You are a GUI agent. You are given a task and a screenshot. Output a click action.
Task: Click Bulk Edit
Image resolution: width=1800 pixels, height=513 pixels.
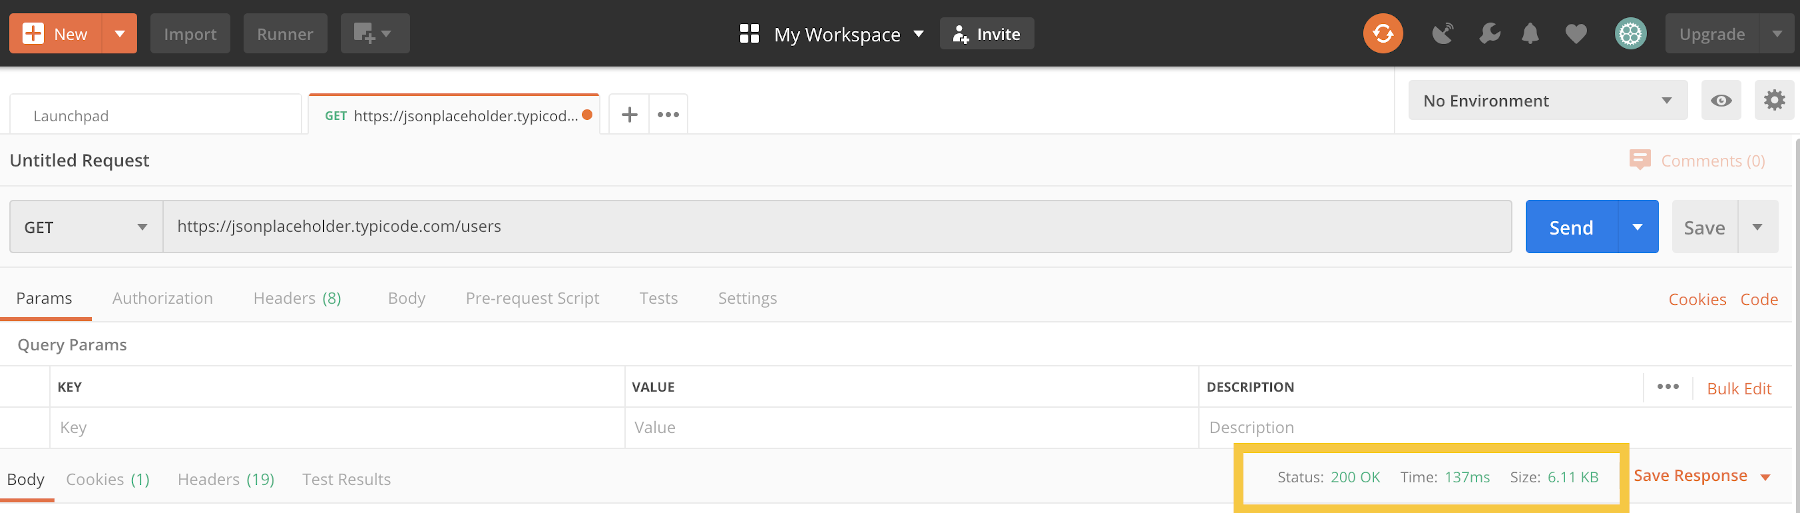(x=1739, y=388)
